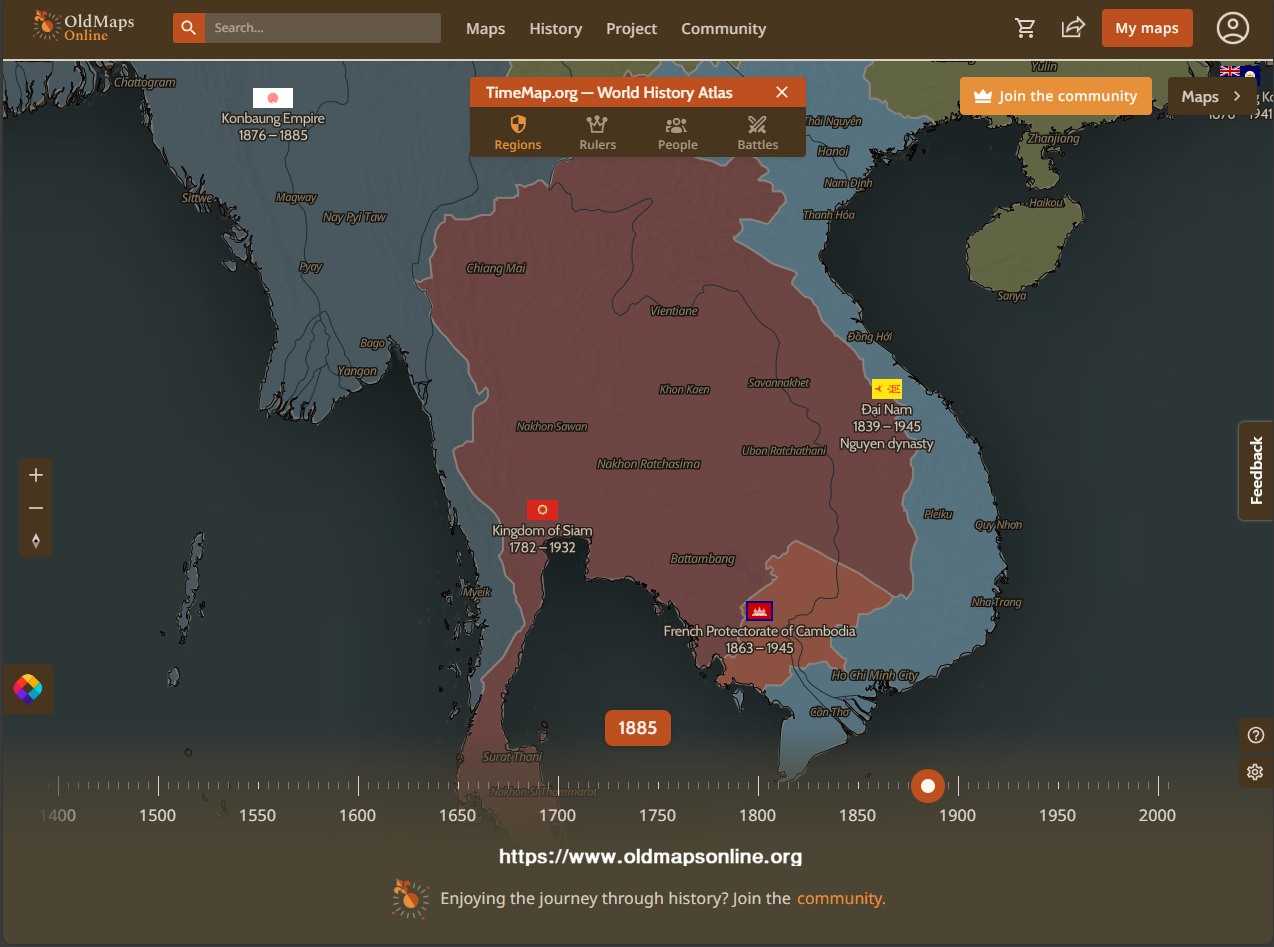Close the TimeMap.org panel

pyautogui.click(x=782, y=92)
